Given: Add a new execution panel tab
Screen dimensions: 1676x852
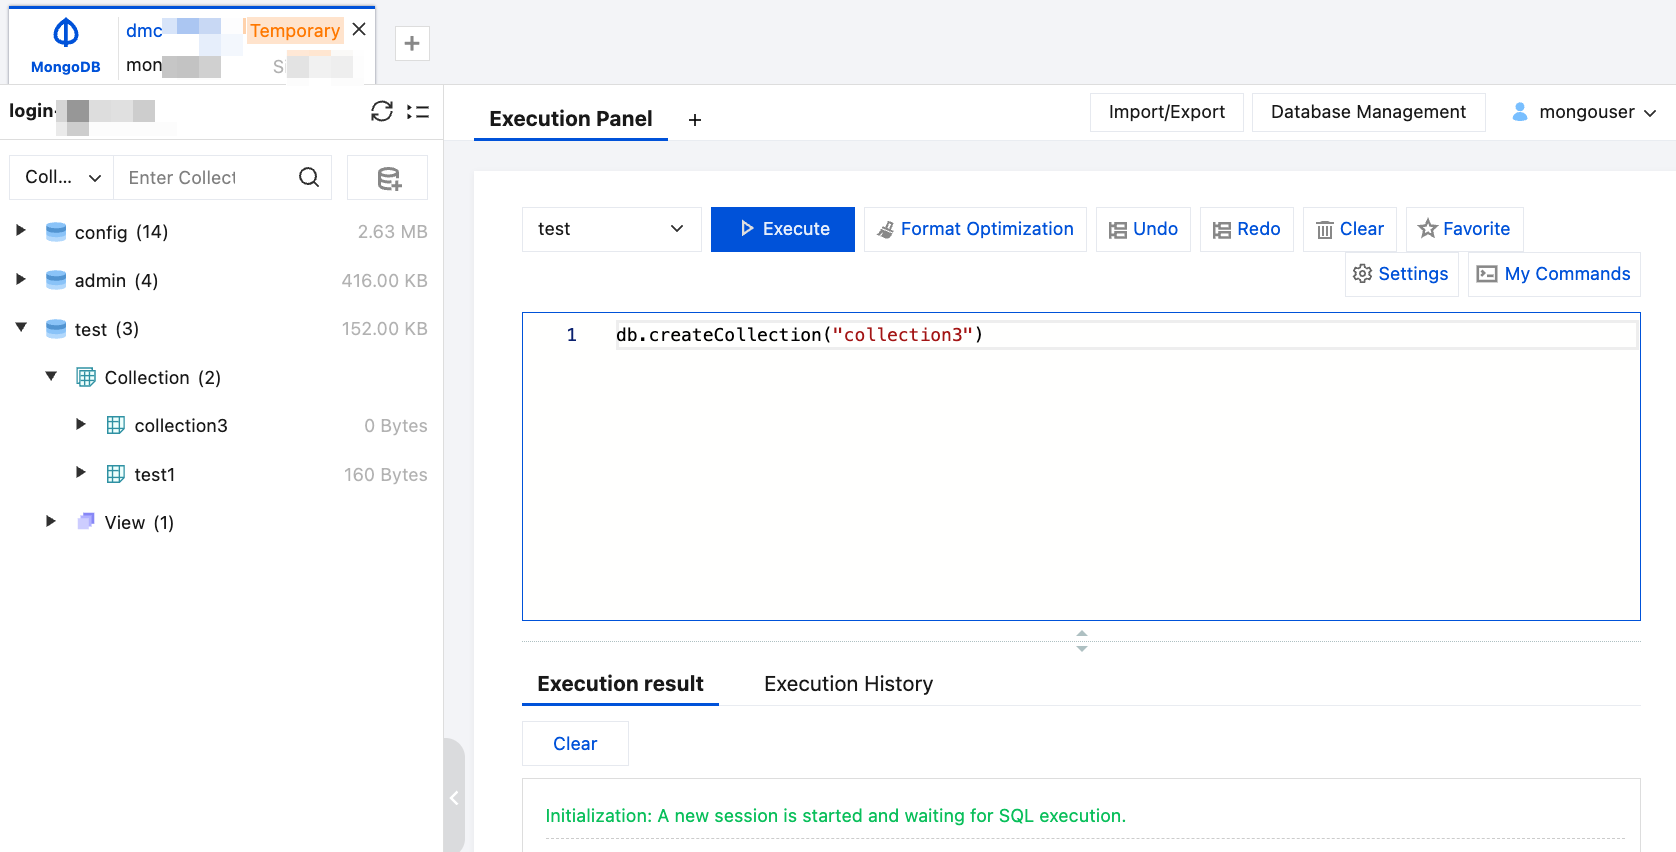Looking at the screenshot, I should click(695, 120).
